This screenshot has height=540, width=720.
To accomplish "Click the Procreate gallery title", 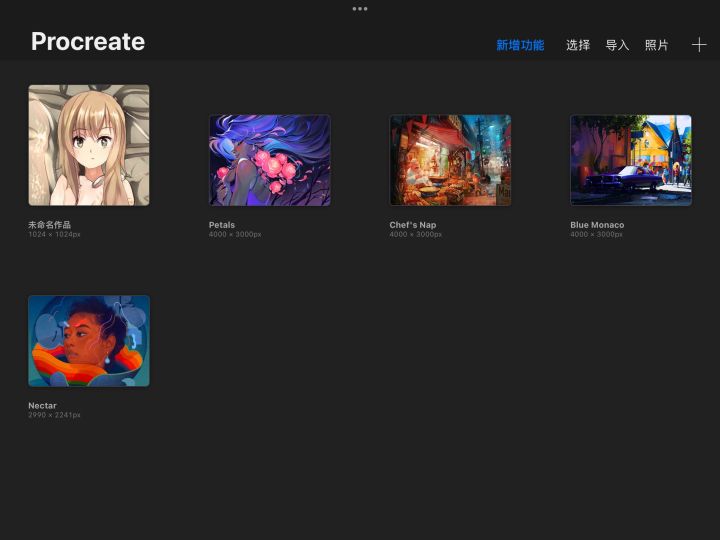I will click(88, 42).
